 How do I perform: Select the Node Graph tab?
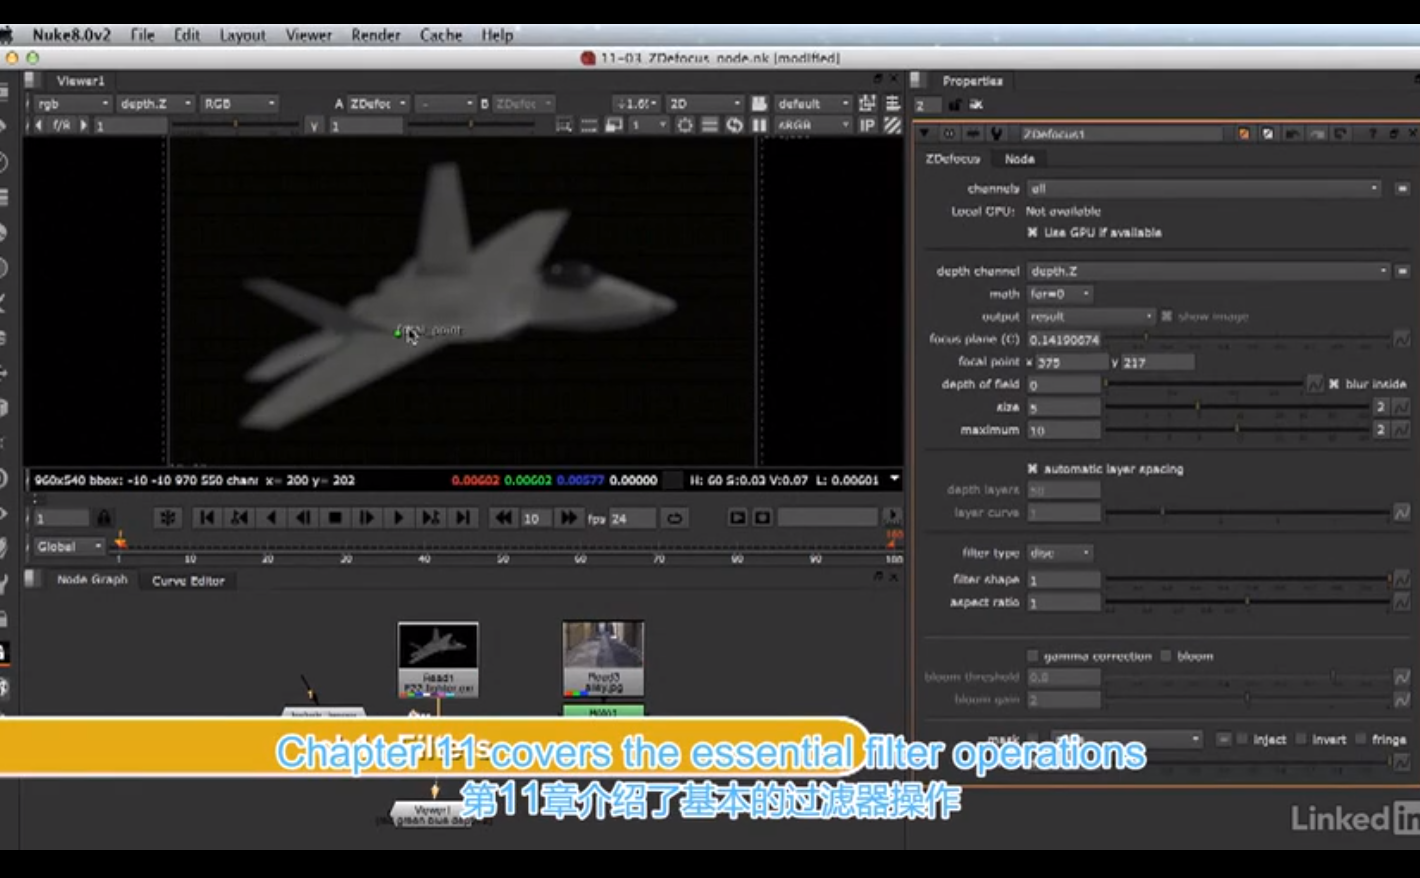coord(92,580)
